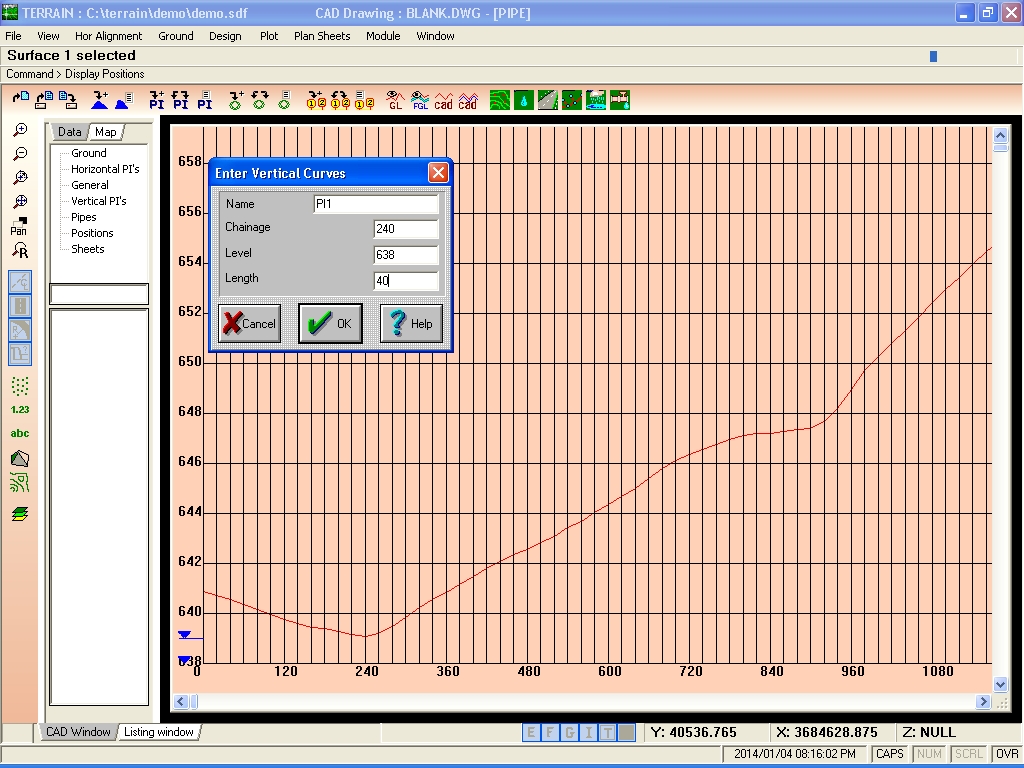Click the road module icon
The height and width of the screenshot is (768, 1024).
548,100
